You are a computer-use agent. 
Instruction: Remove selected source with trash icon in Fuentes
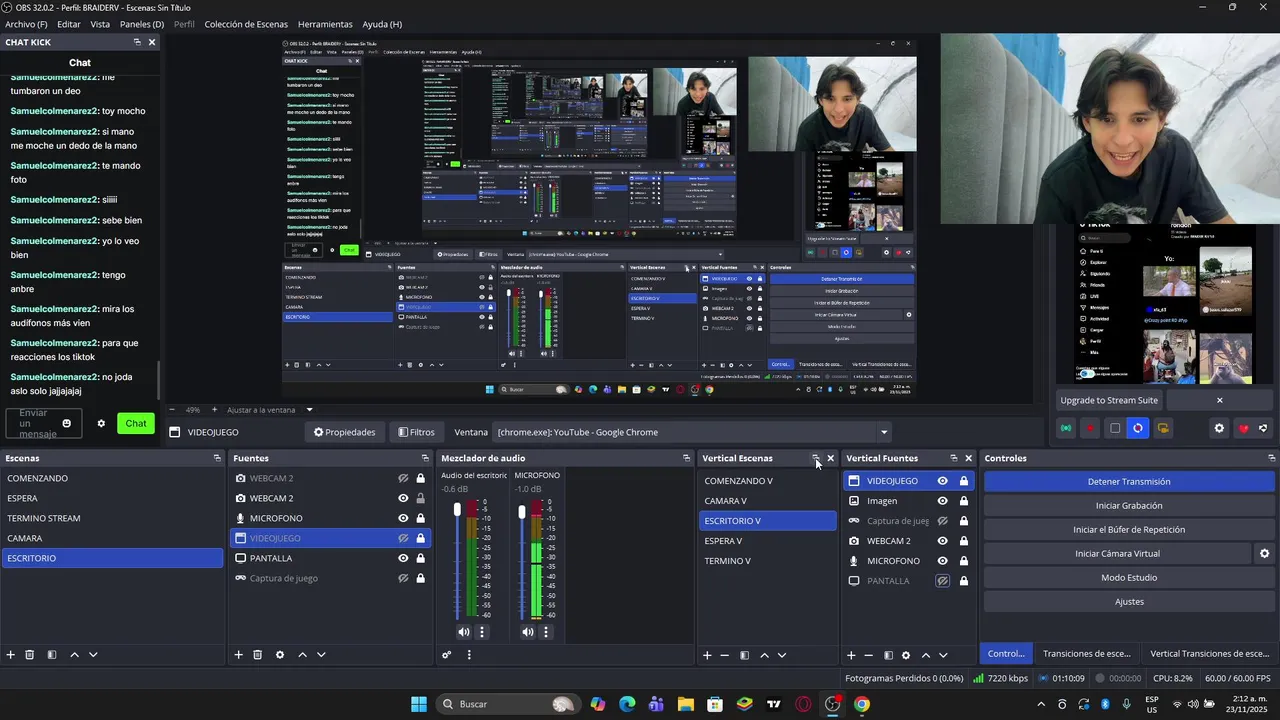click(x=257, y=655)
